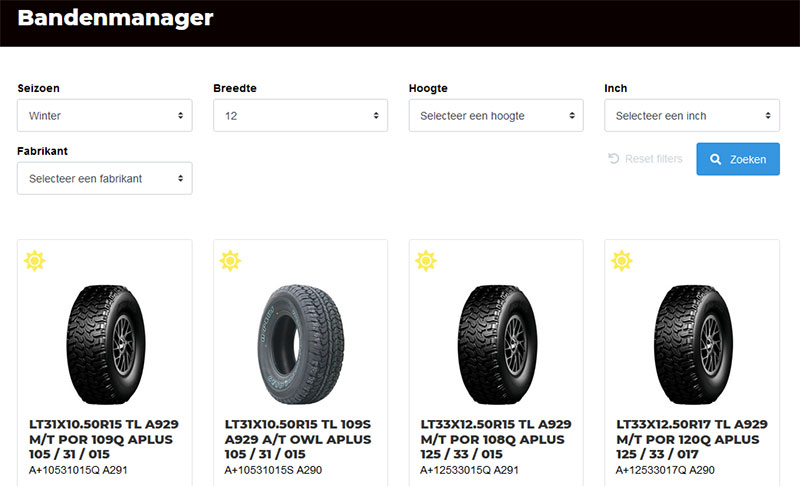Open the Seizoen dropdown set to Winter
Viewport: 800px width, 486px height.
[x=104, y=116]
